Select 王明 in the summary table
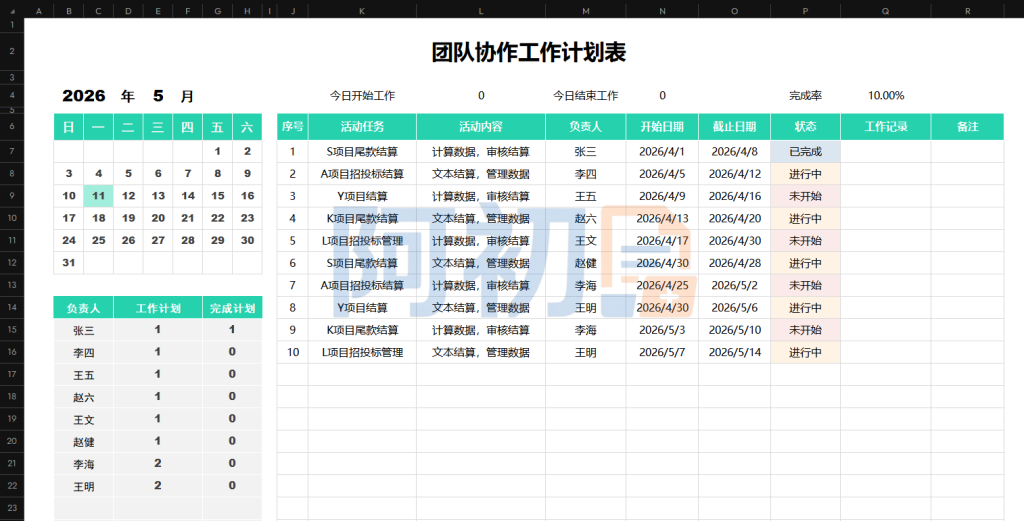This screenshot has height=521, width=1024. (84, 486)
